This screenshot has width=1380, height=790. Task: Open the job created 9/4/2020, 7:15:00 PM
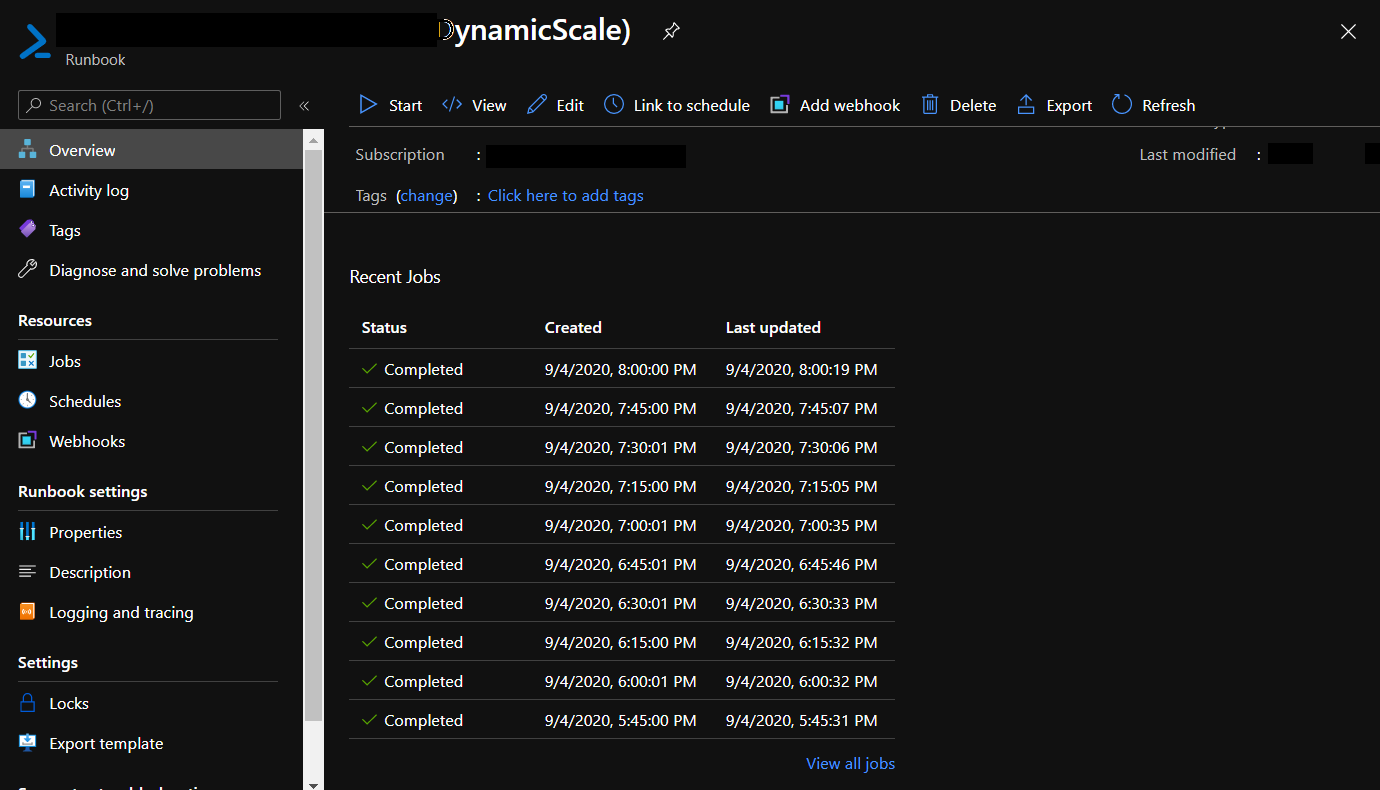(x=622, y=486)
